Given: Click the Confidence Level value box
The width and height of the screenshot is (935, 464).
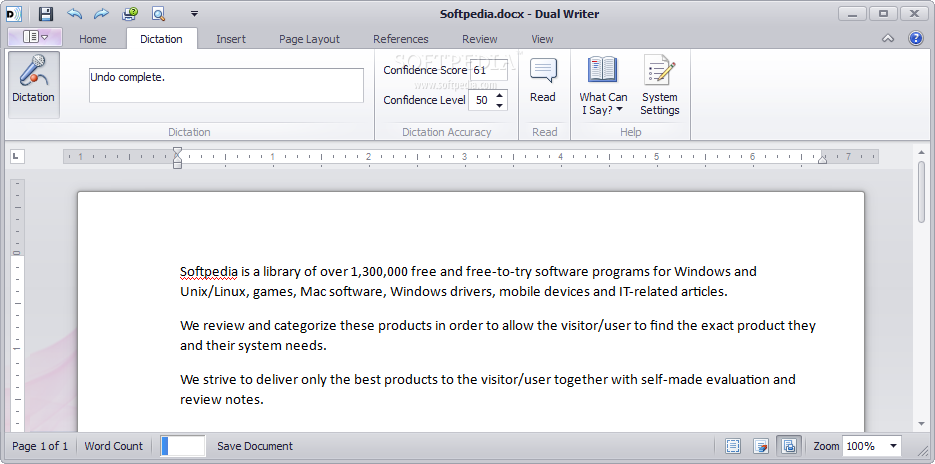Looking at the screenshot, I should [x=482, y=100].
